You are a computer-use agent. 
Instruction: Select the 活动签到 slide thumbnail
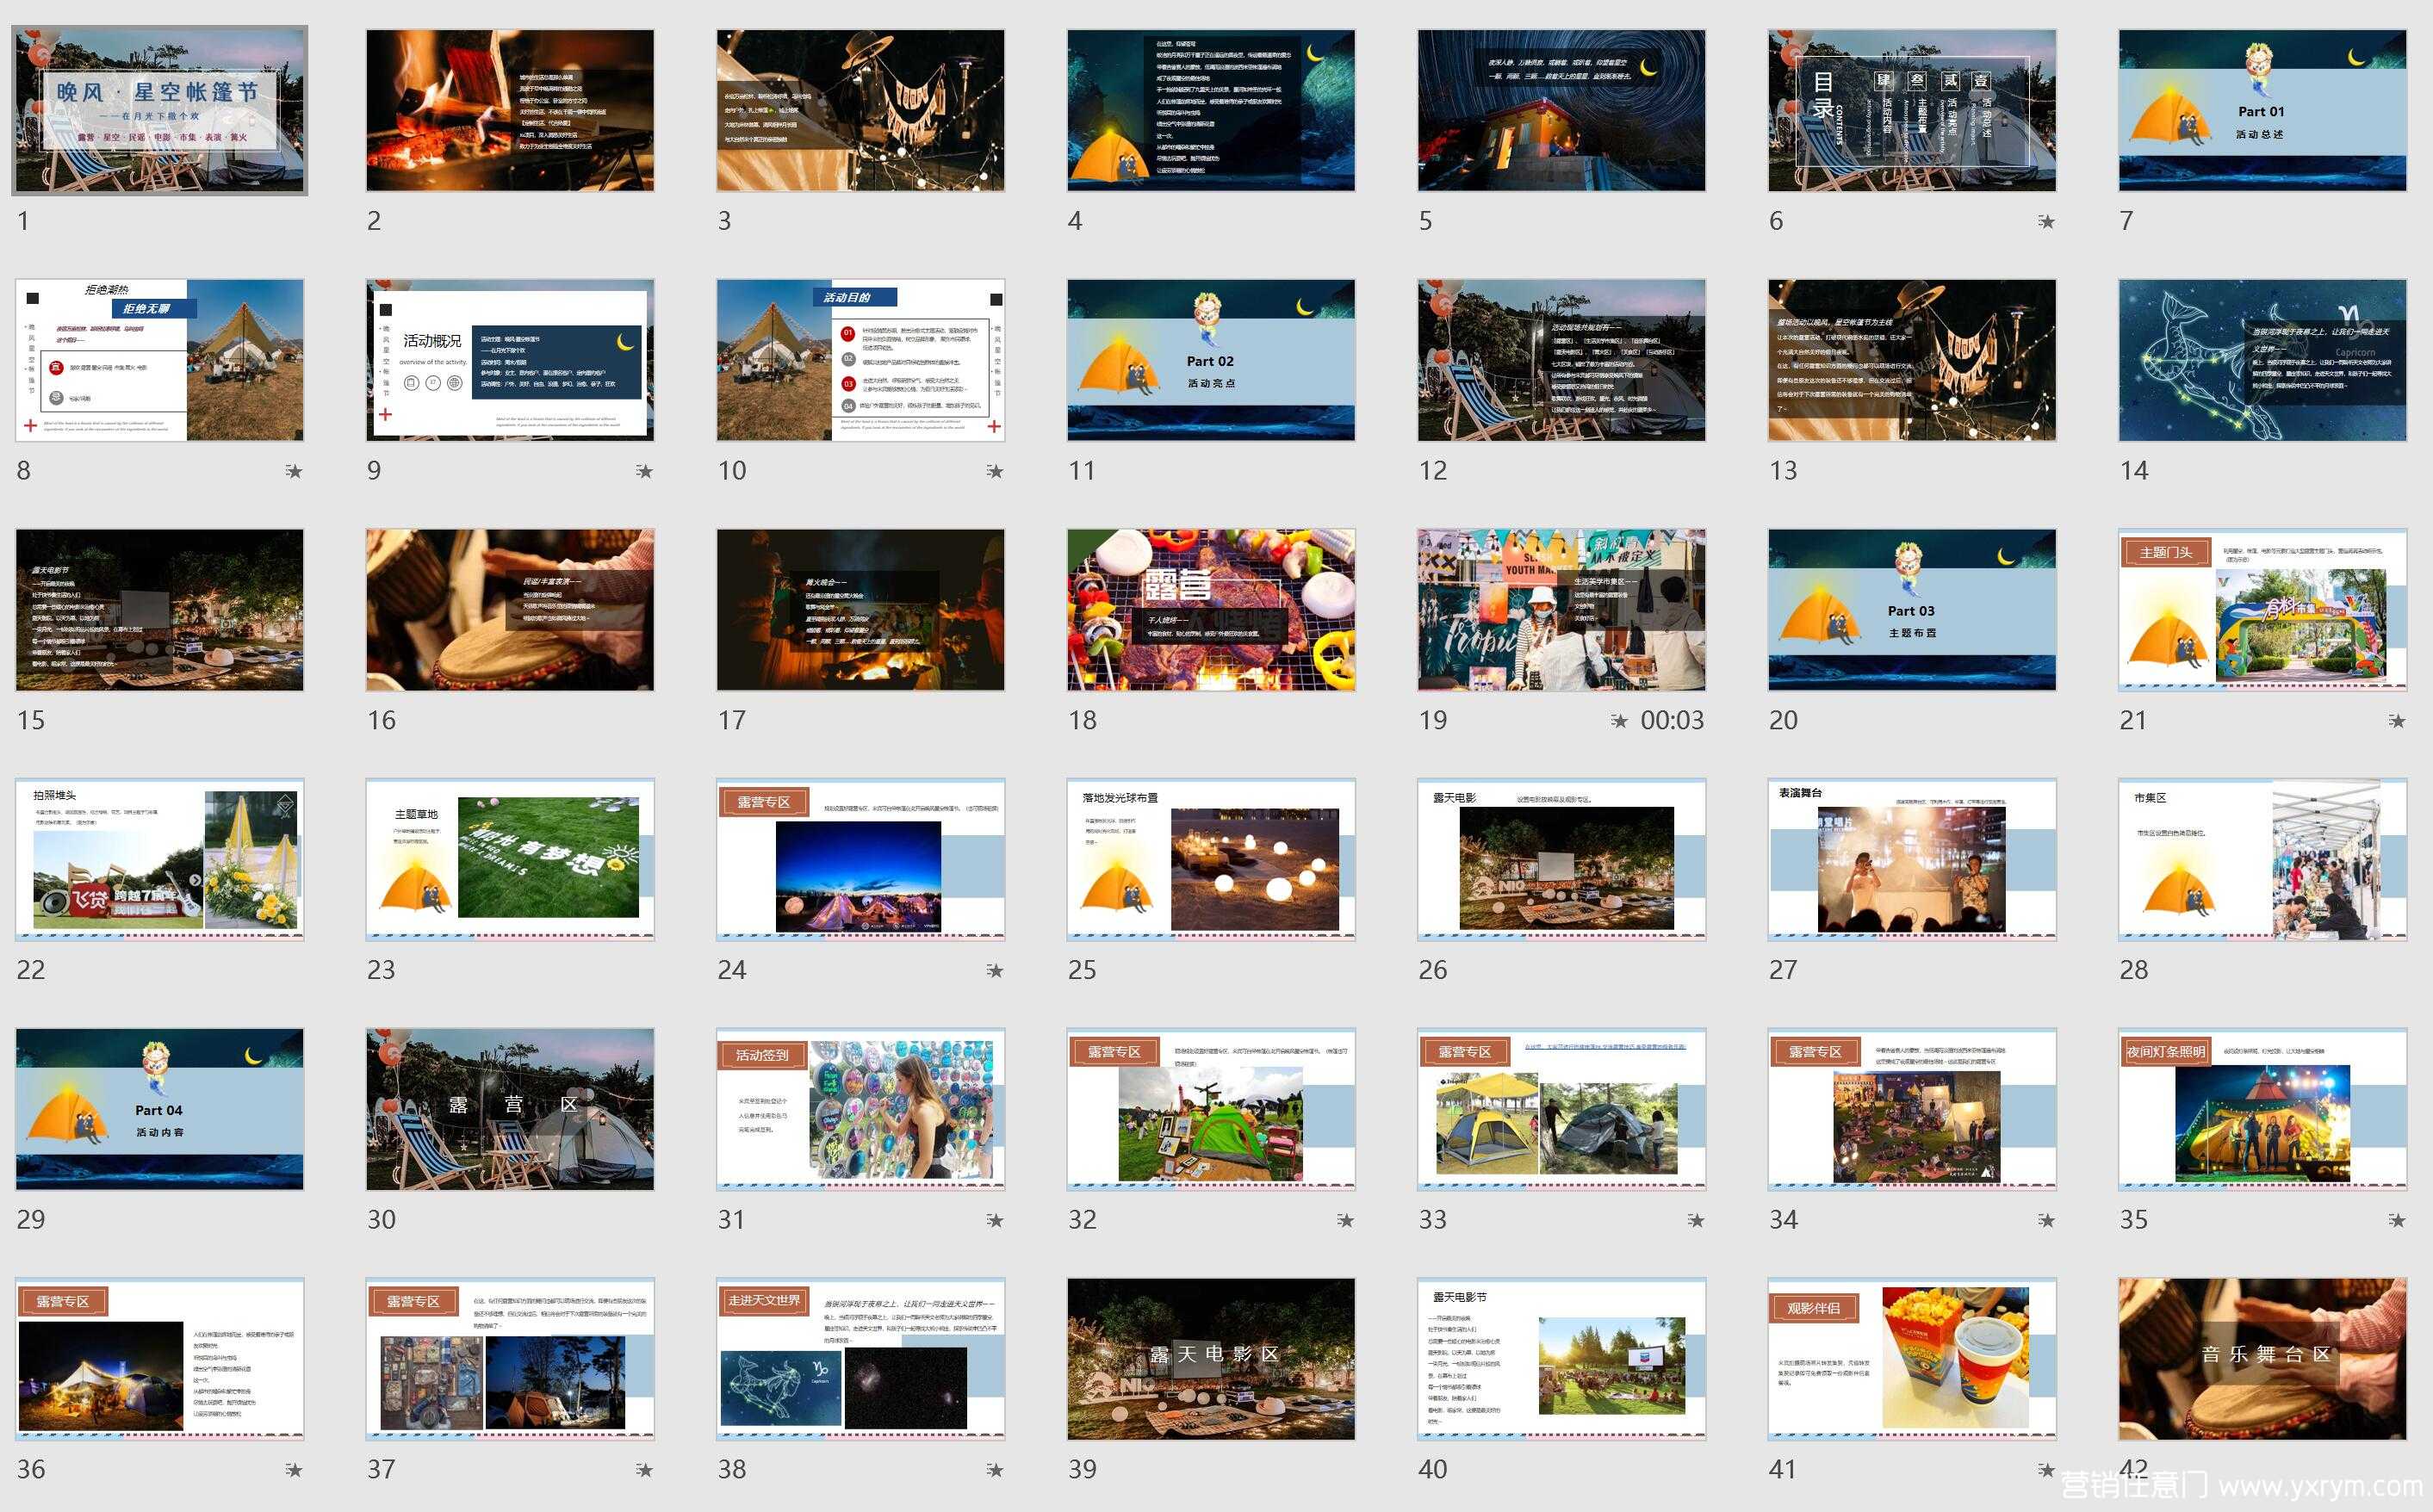click(x=860, y=1109)
